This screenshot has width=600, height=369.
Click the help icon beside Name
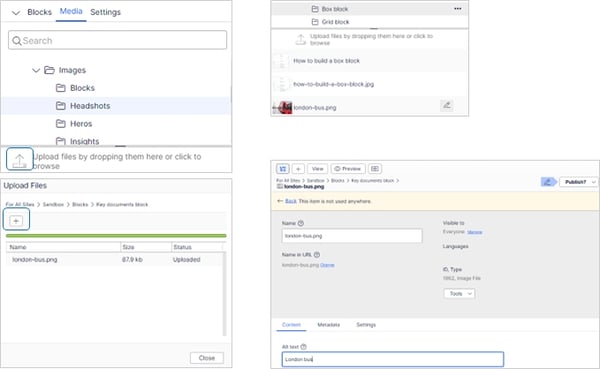click(x=301, y=223)
